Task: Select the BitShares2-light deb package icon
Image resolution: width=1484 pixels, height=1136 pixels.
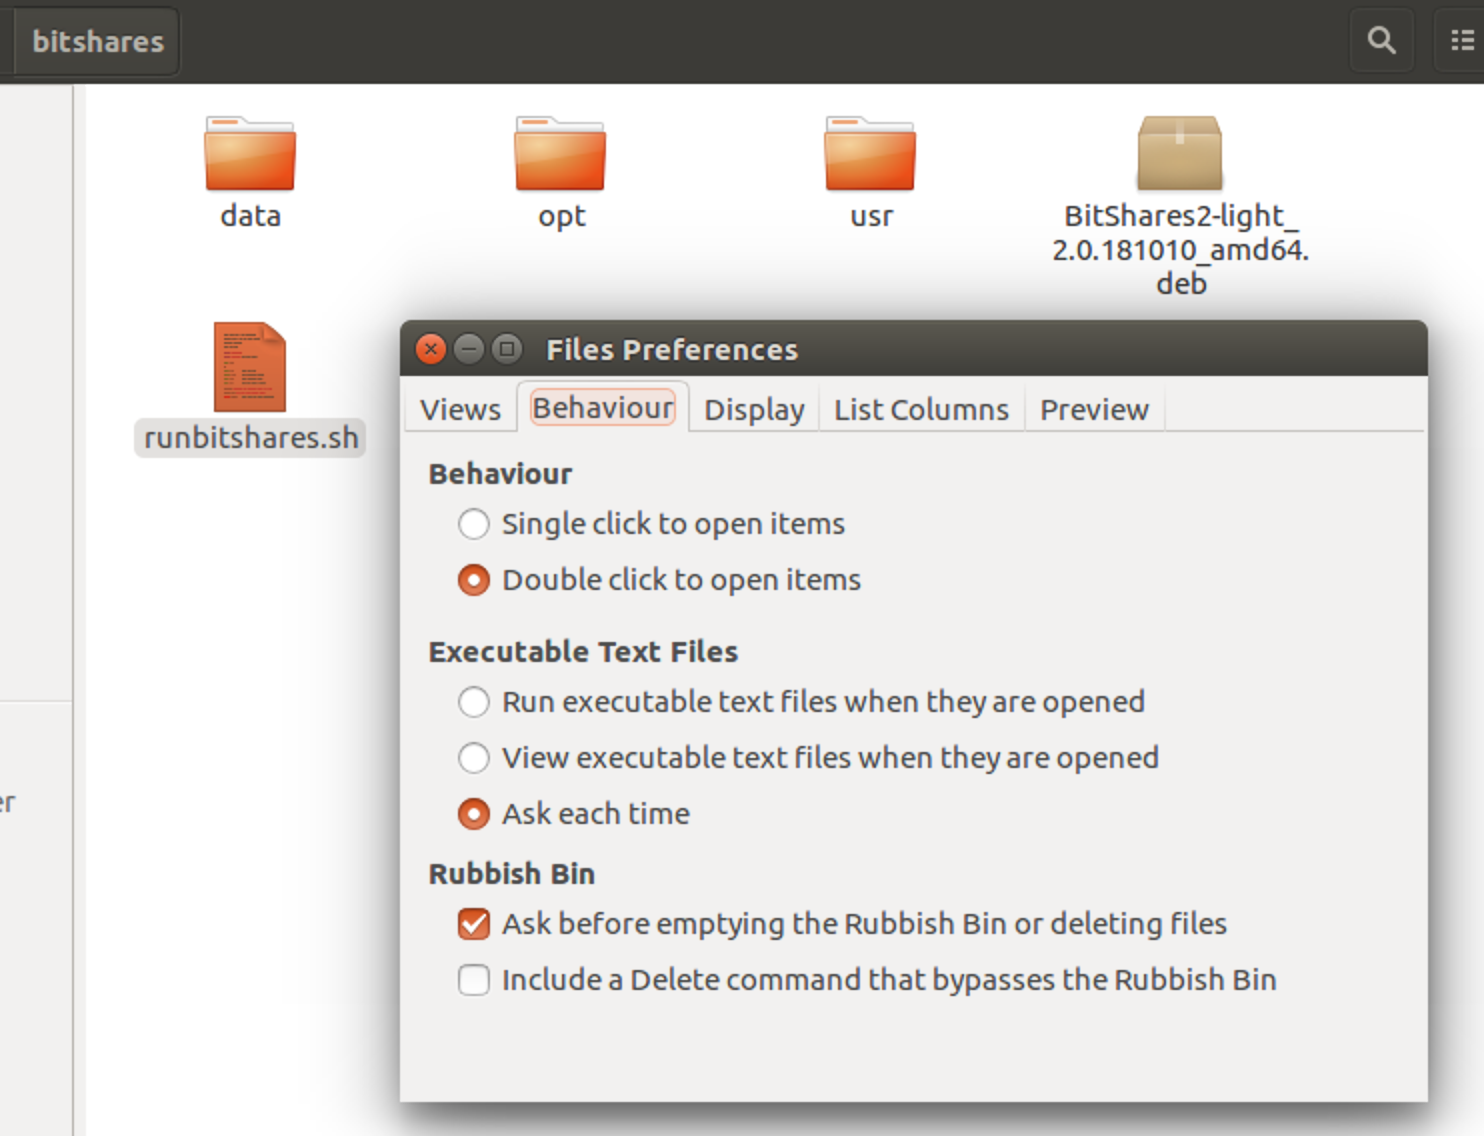Action: pos(1180,154)
